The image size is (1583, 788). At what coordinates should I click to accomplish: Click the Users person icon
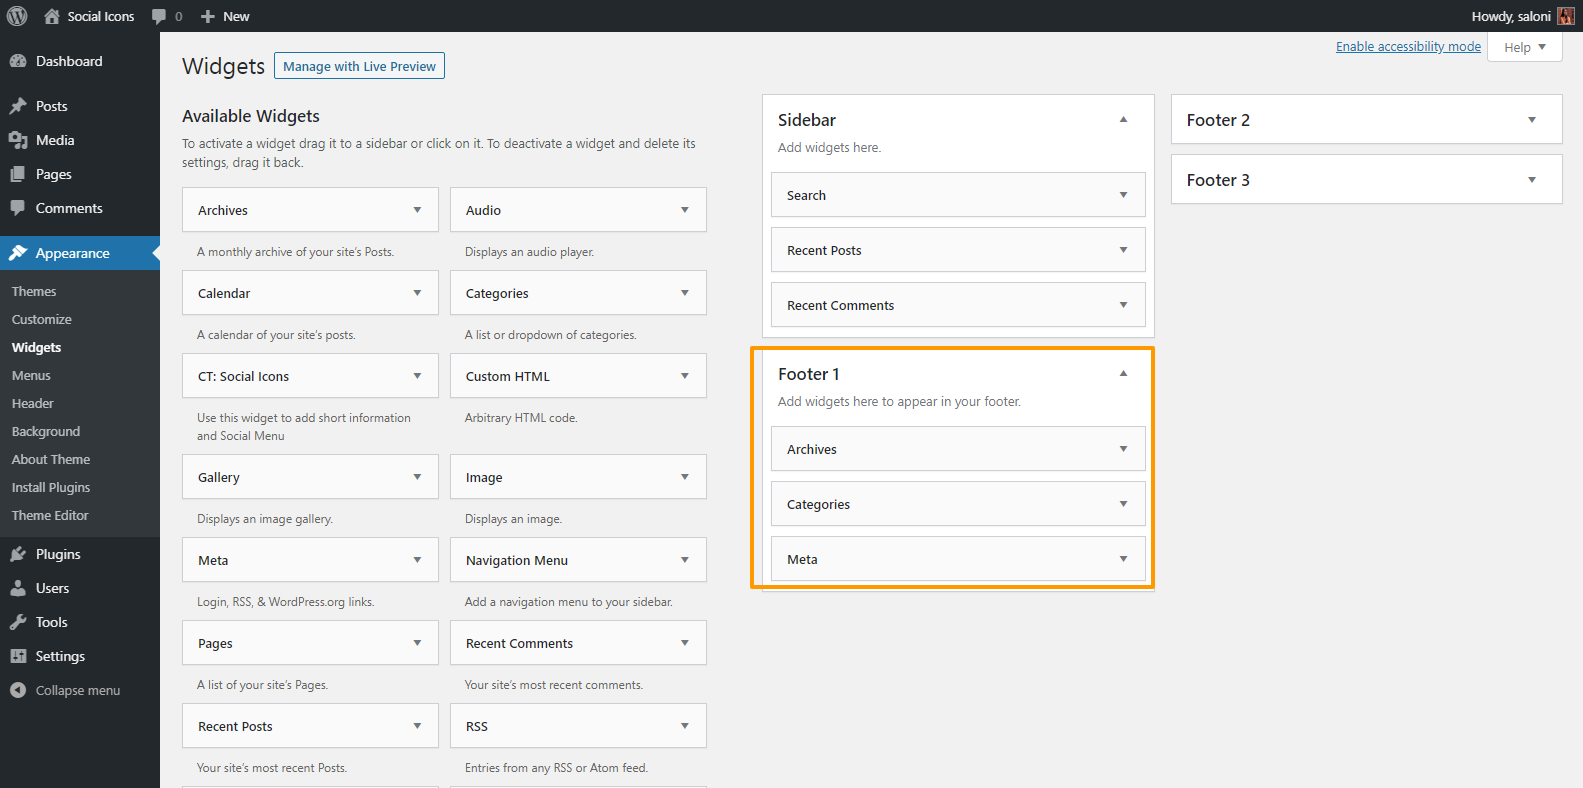click(18, 588)
